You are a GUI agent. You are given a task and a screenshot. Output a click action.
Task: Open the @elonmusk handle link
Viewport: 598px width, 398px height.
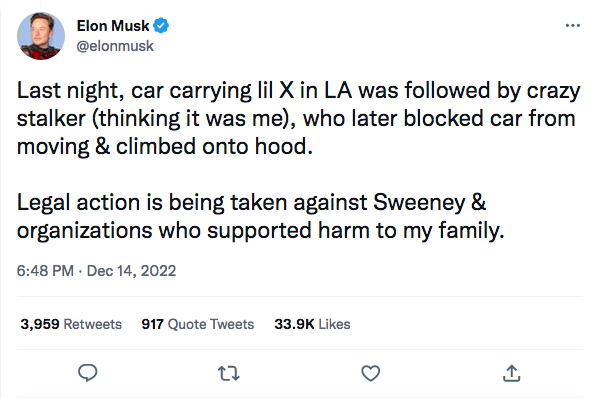(115, 46)
